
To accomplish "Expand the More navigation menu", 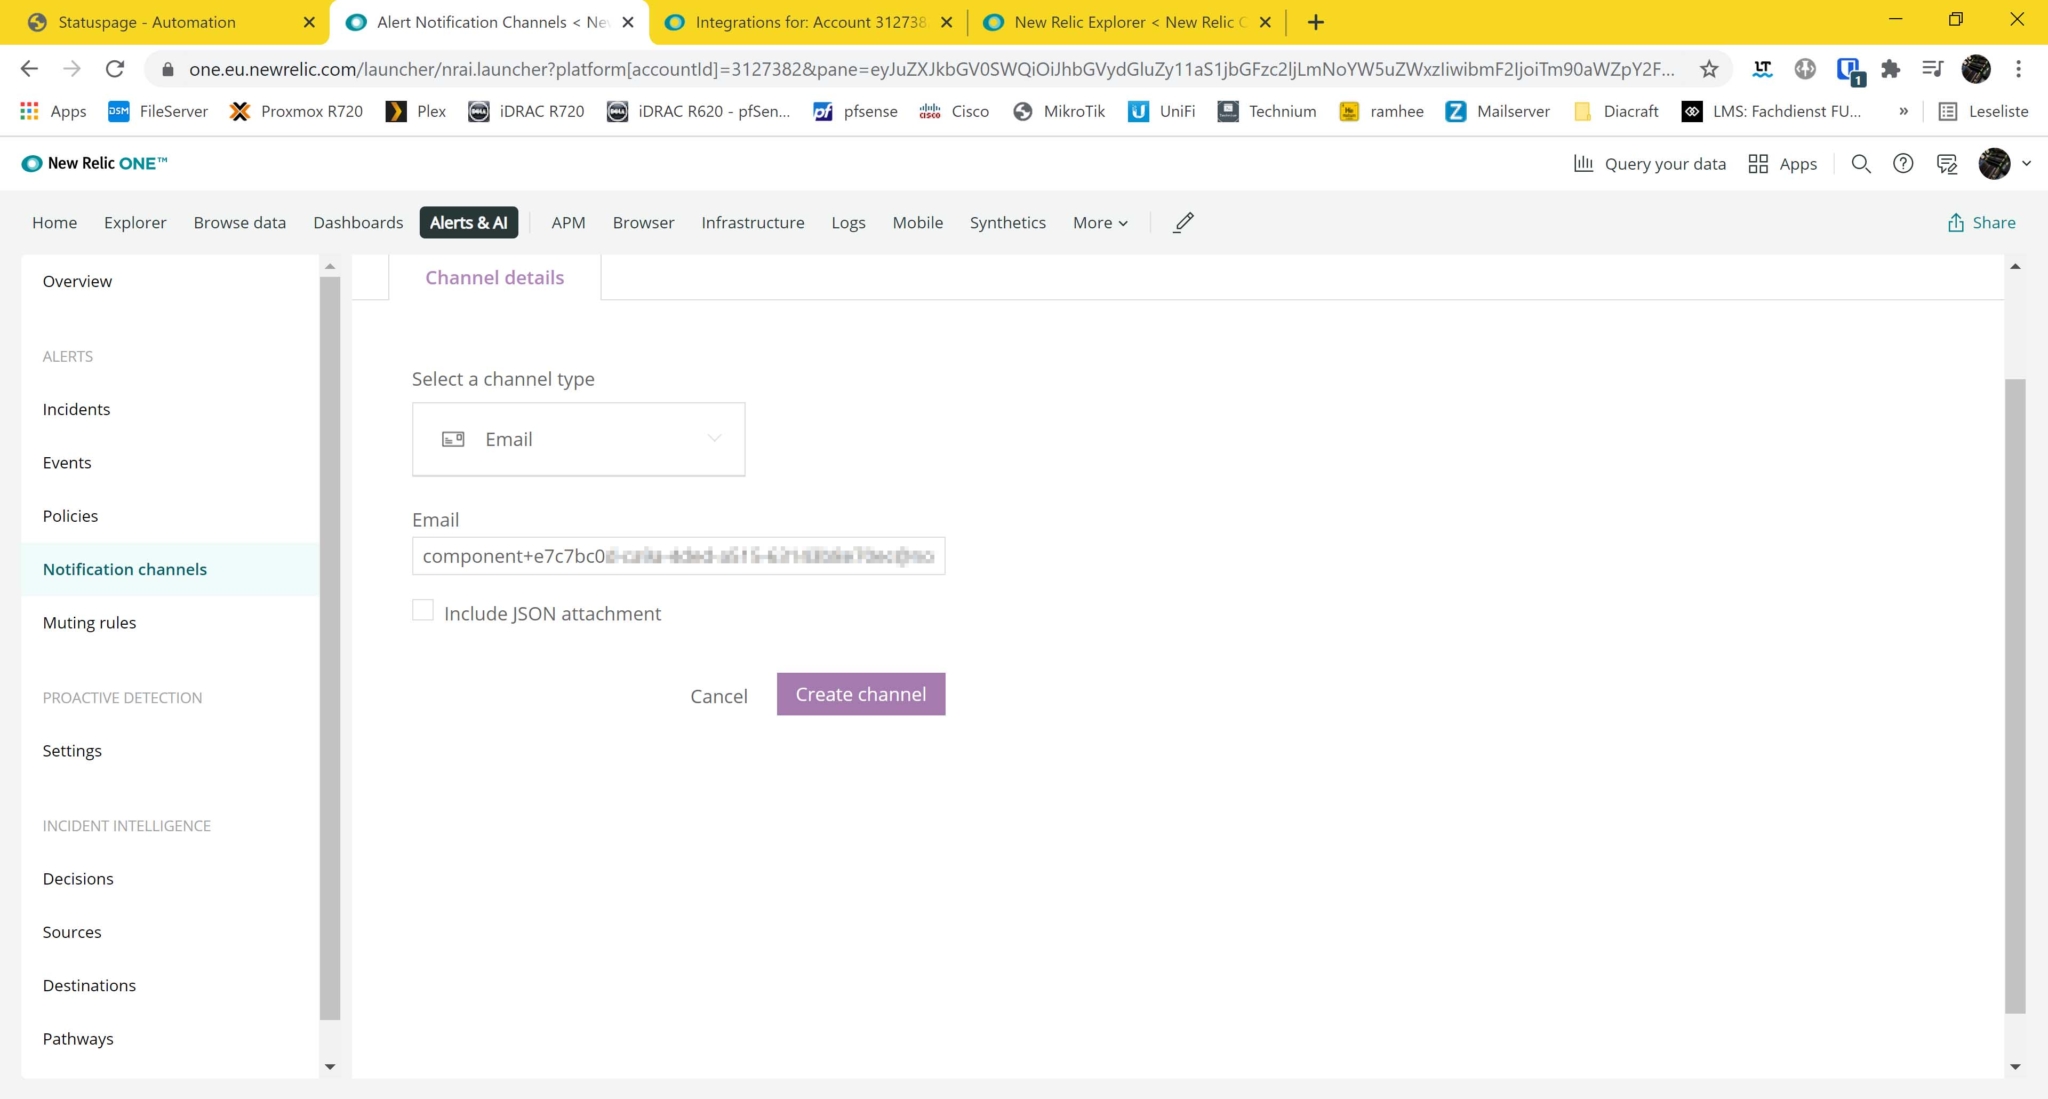I will pos(1098,222).
